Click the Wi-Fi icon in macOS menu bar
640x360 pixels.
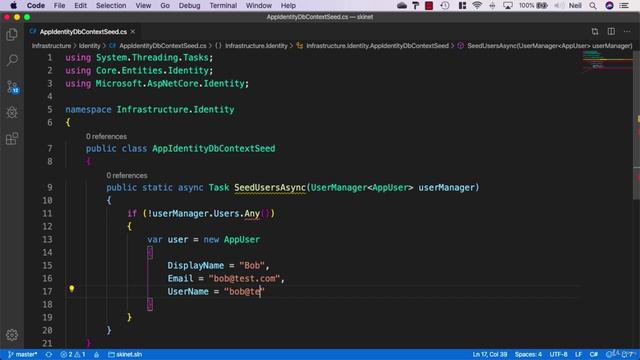pyautogui.click(x=477, y=5)
